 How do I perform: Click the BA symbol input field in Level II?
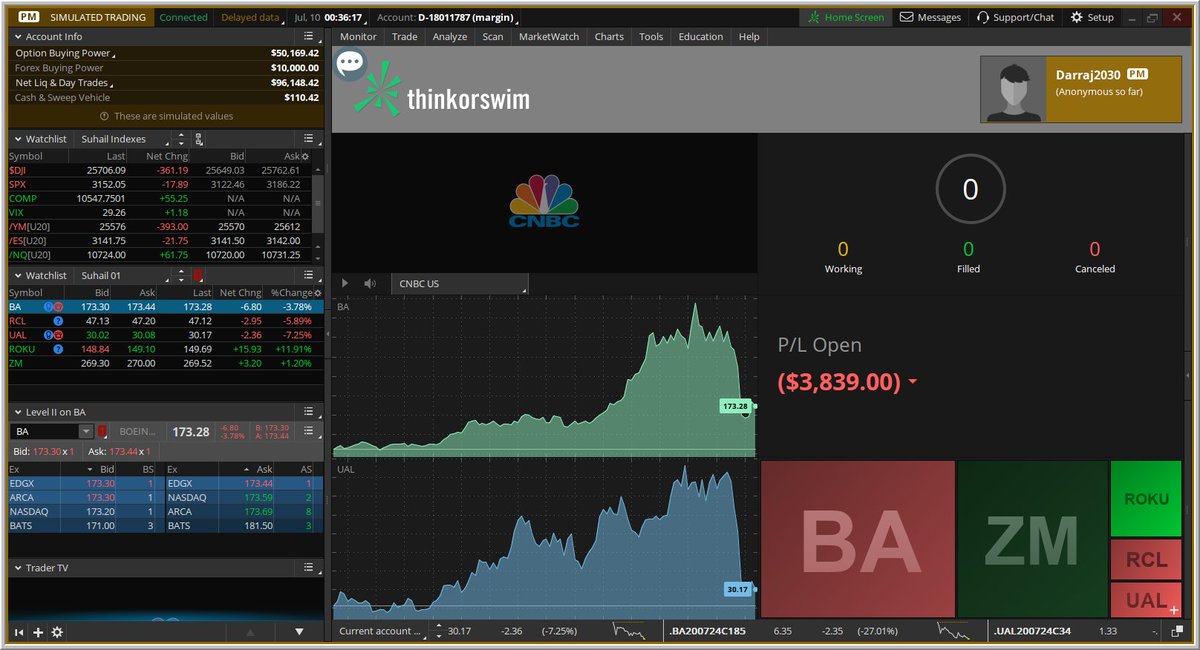click(45, 432)
